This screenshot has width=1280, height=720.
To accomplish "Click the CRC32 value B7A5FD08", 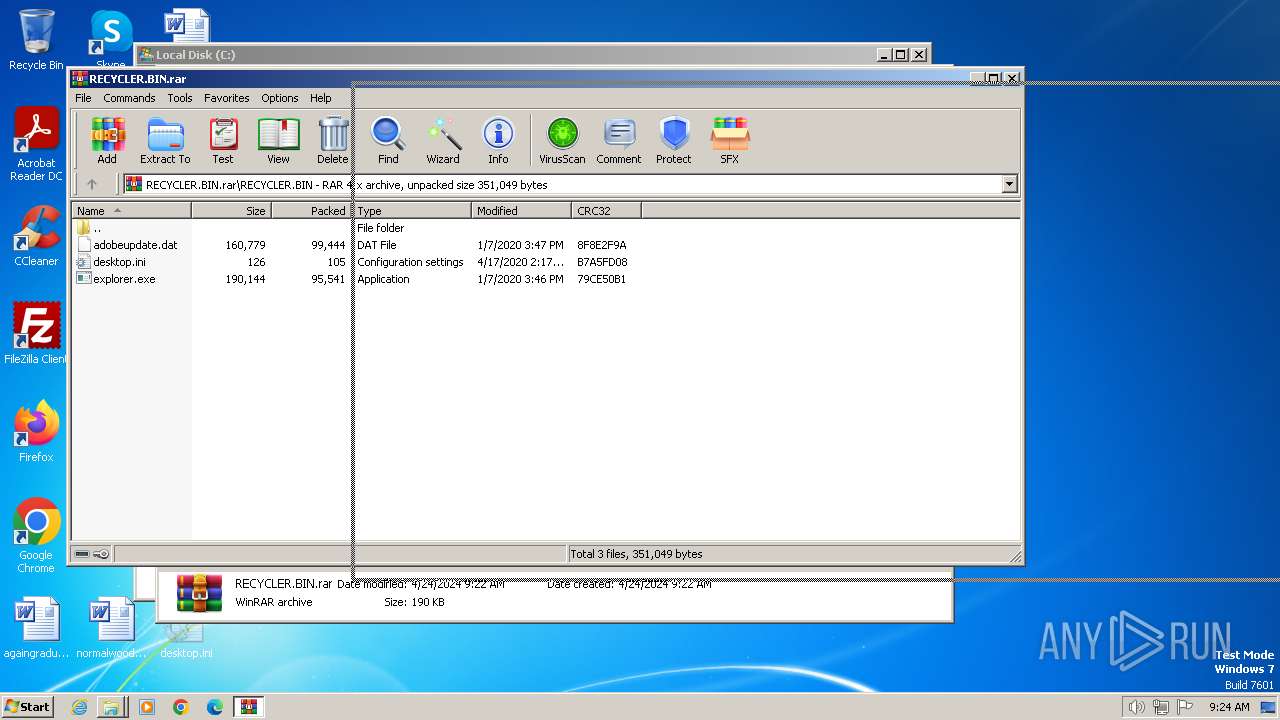I will click(x=602, y=262).
